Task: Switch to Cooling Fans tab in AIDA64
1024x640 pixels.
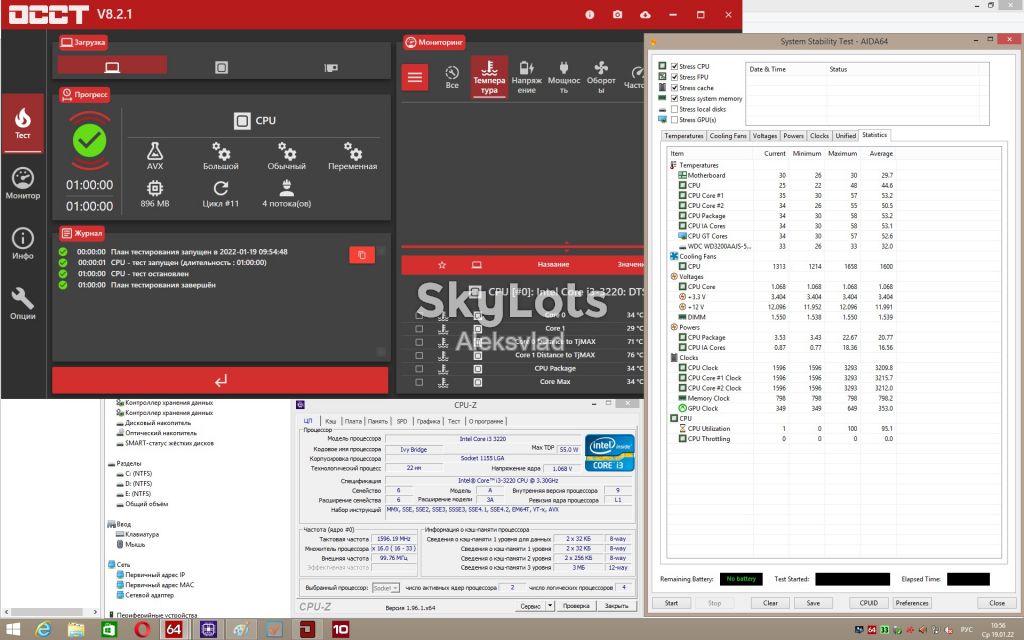Action: (728, 136)
